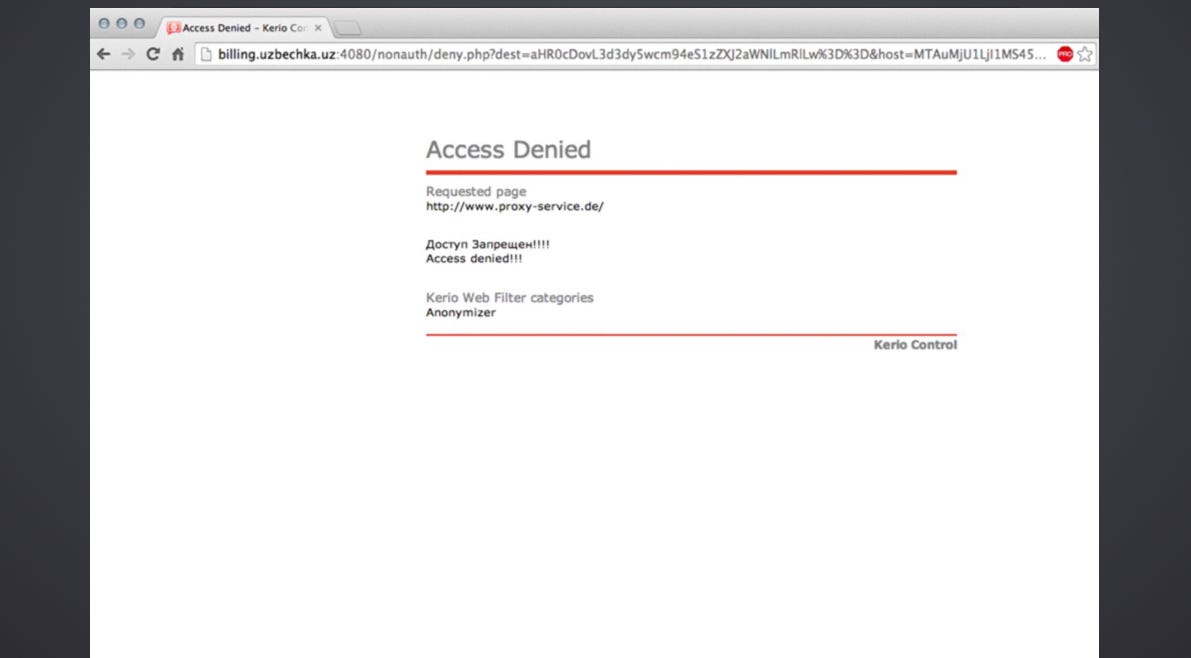Click the Access denied!!! message text

tap(474, 258)
